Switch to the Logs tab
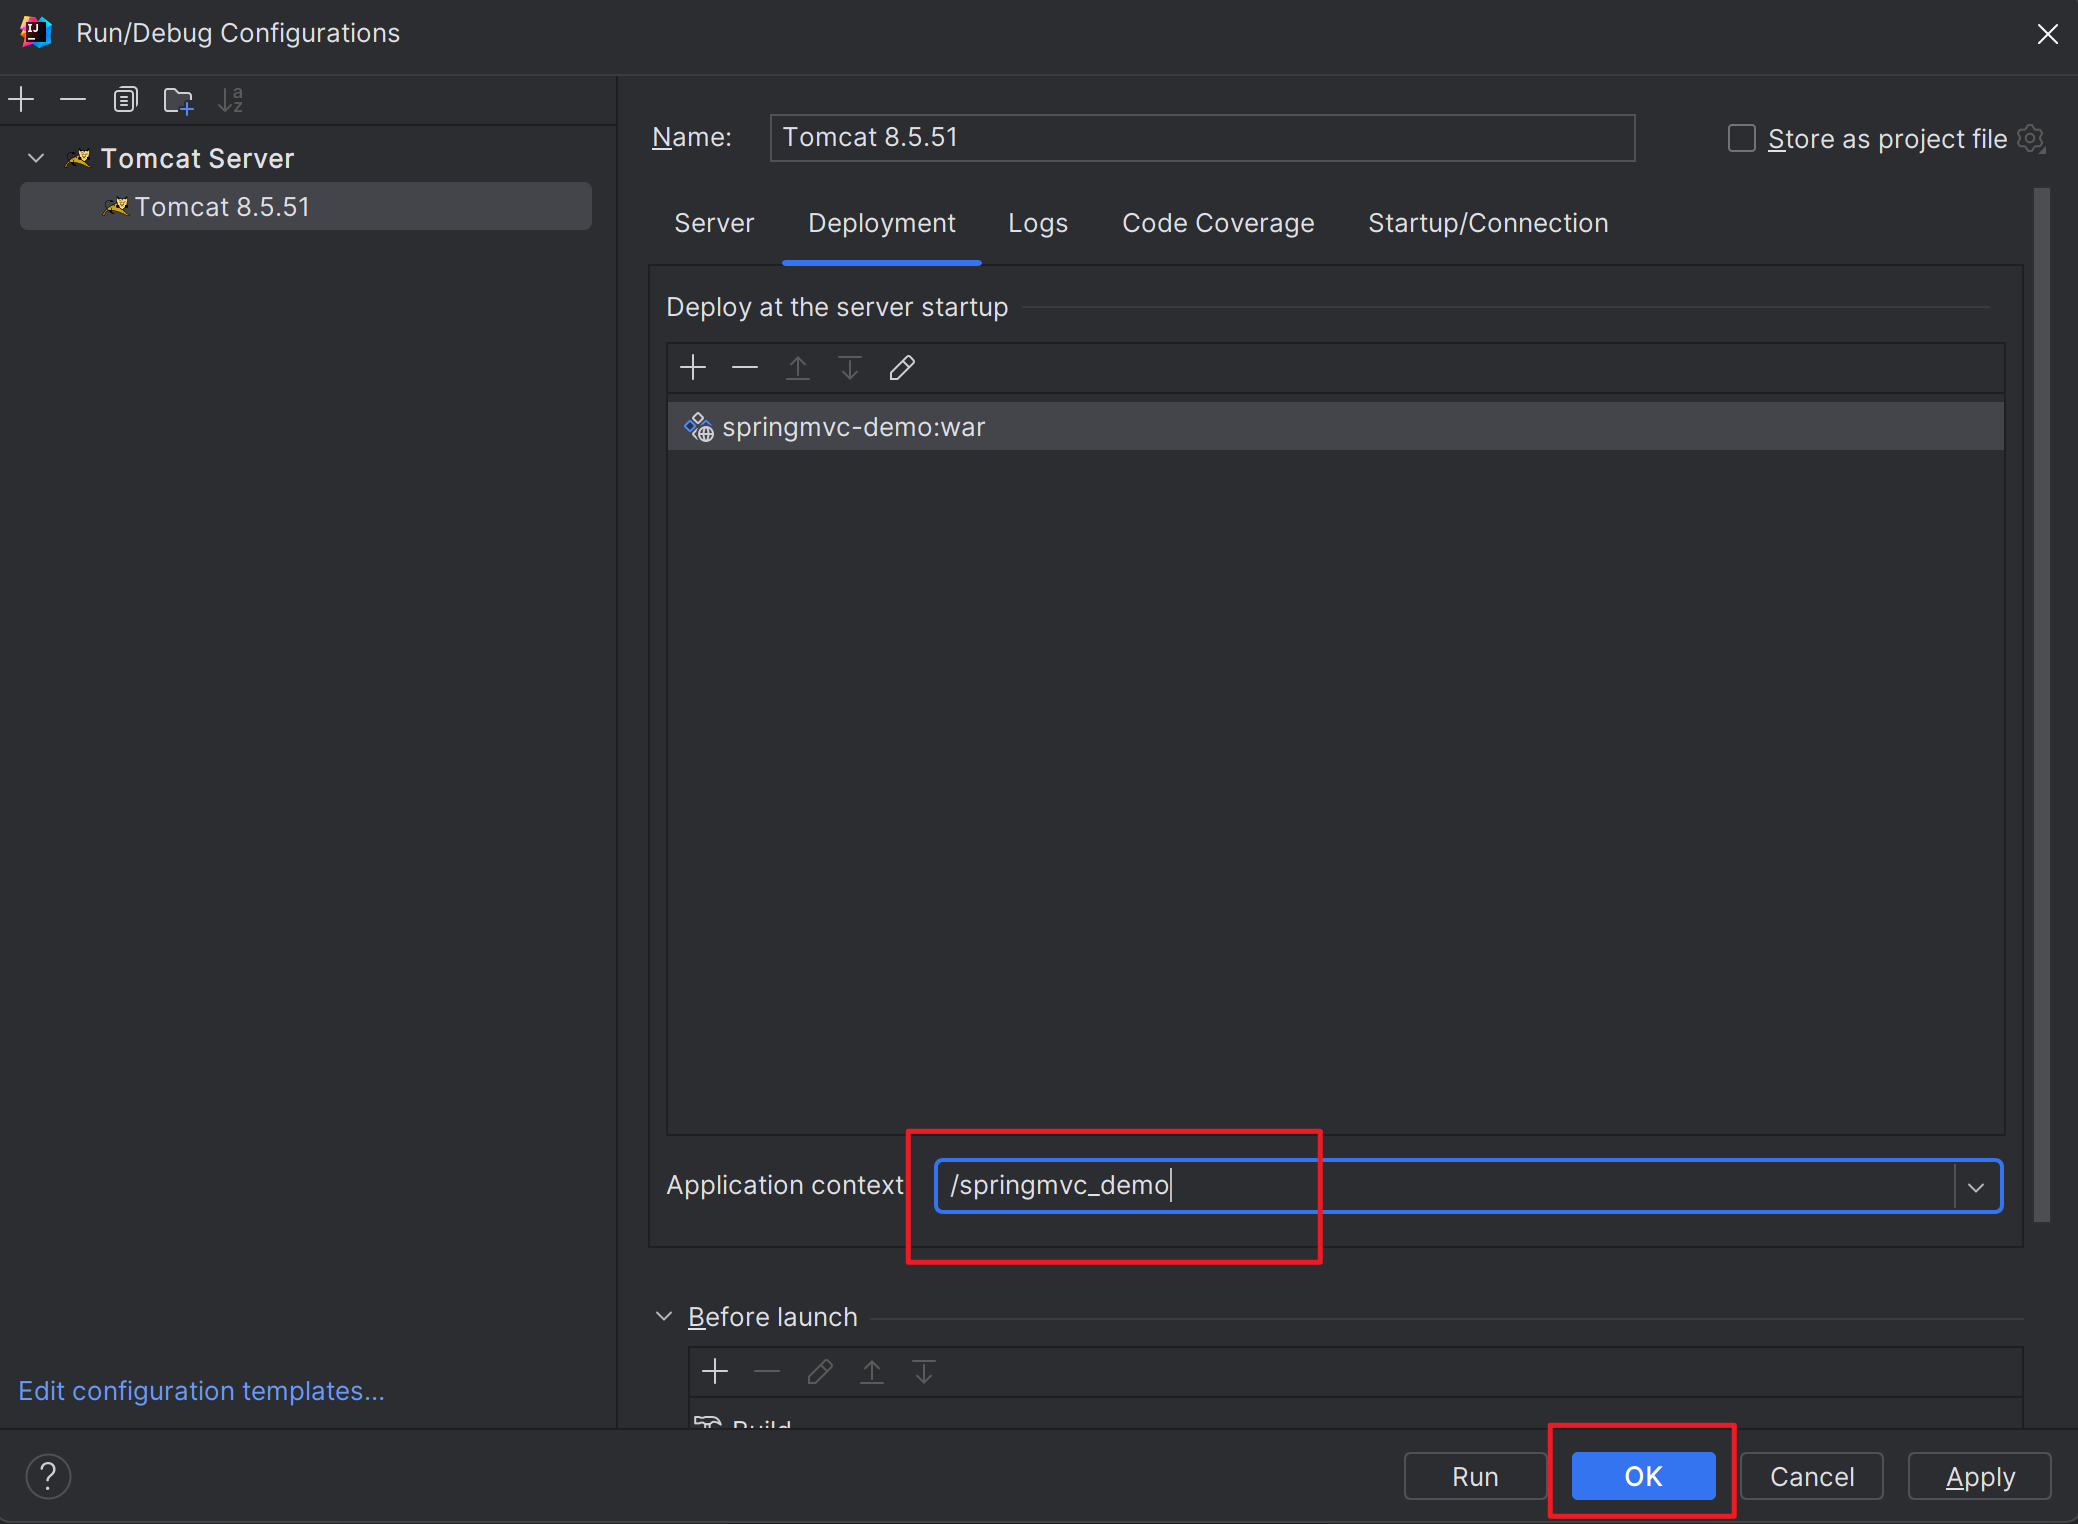Screen dimensions: 2078x1524 1038,223
